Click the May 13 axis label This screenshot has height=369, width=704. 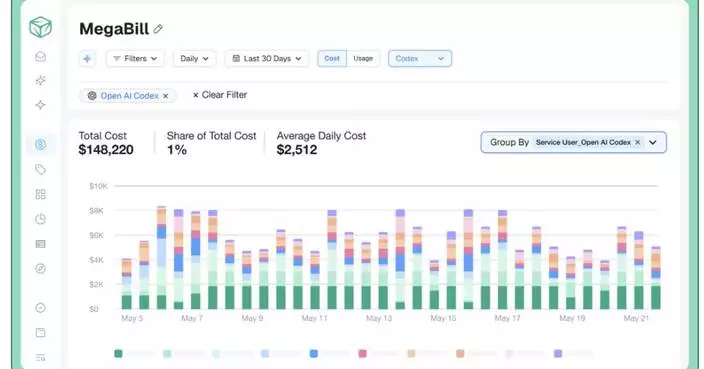[378, 318]
